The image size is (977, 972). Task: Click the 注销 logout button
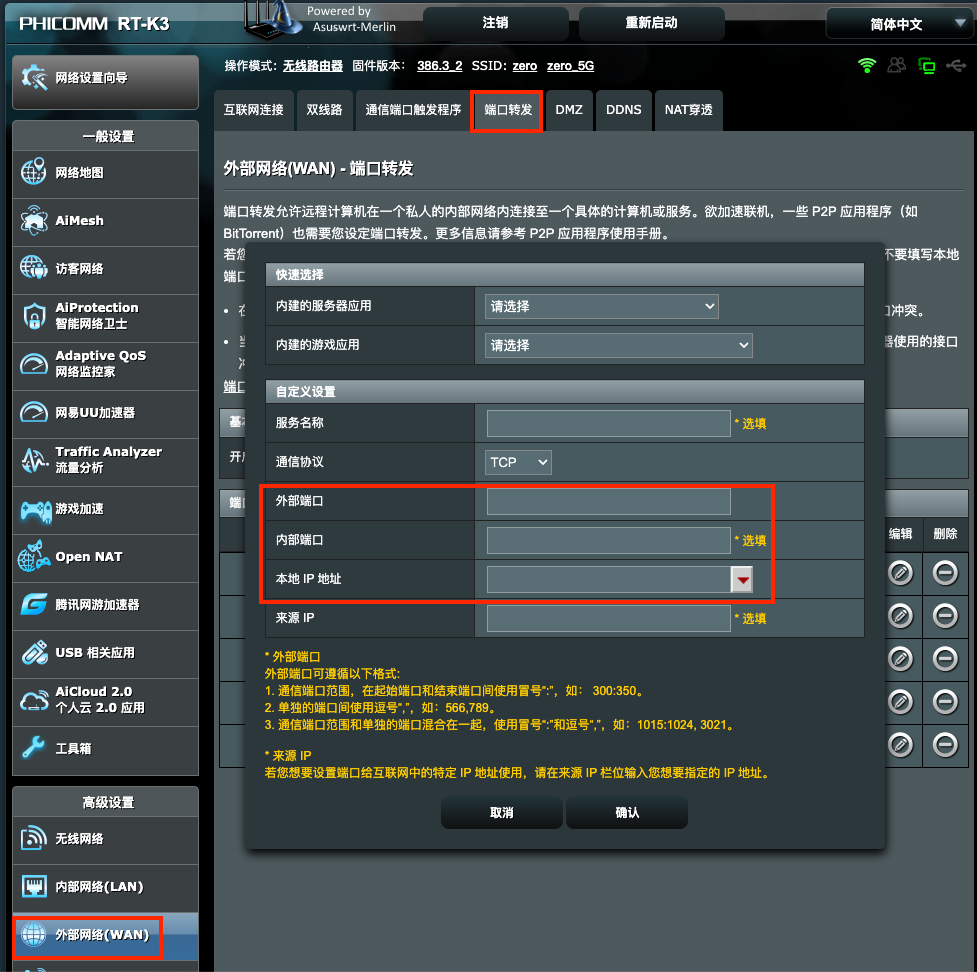(496, 24)
